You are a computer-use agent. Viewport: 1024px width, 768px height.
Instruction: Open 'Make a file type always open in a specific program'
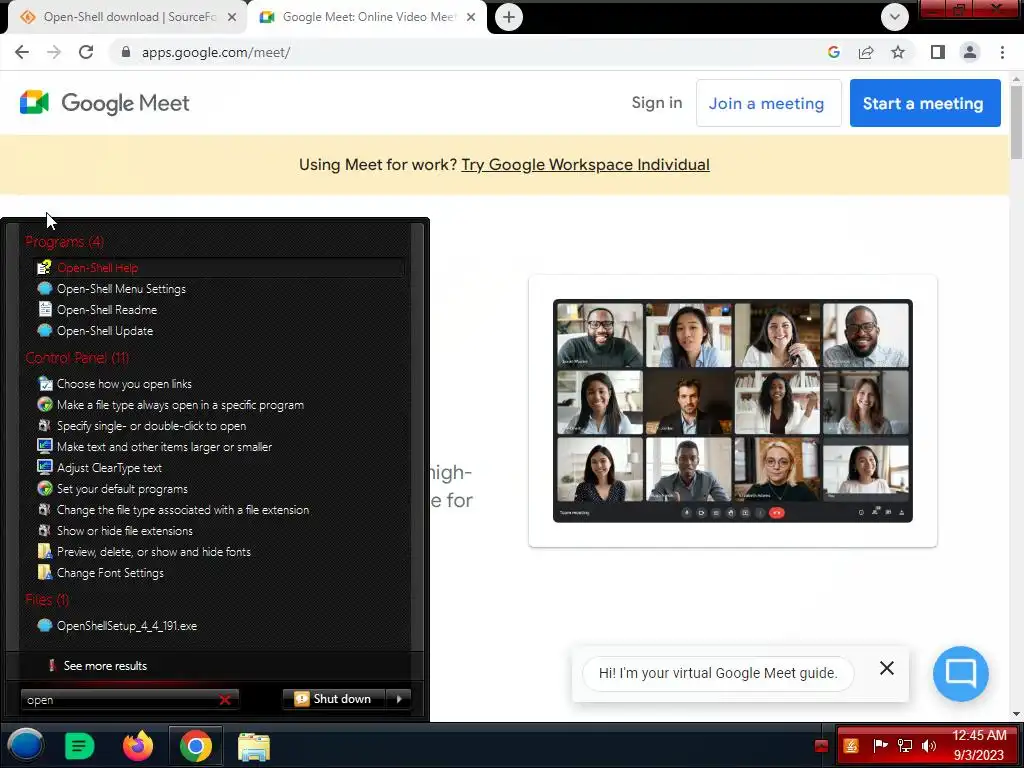pyautogui.click(x=180, y=405)
